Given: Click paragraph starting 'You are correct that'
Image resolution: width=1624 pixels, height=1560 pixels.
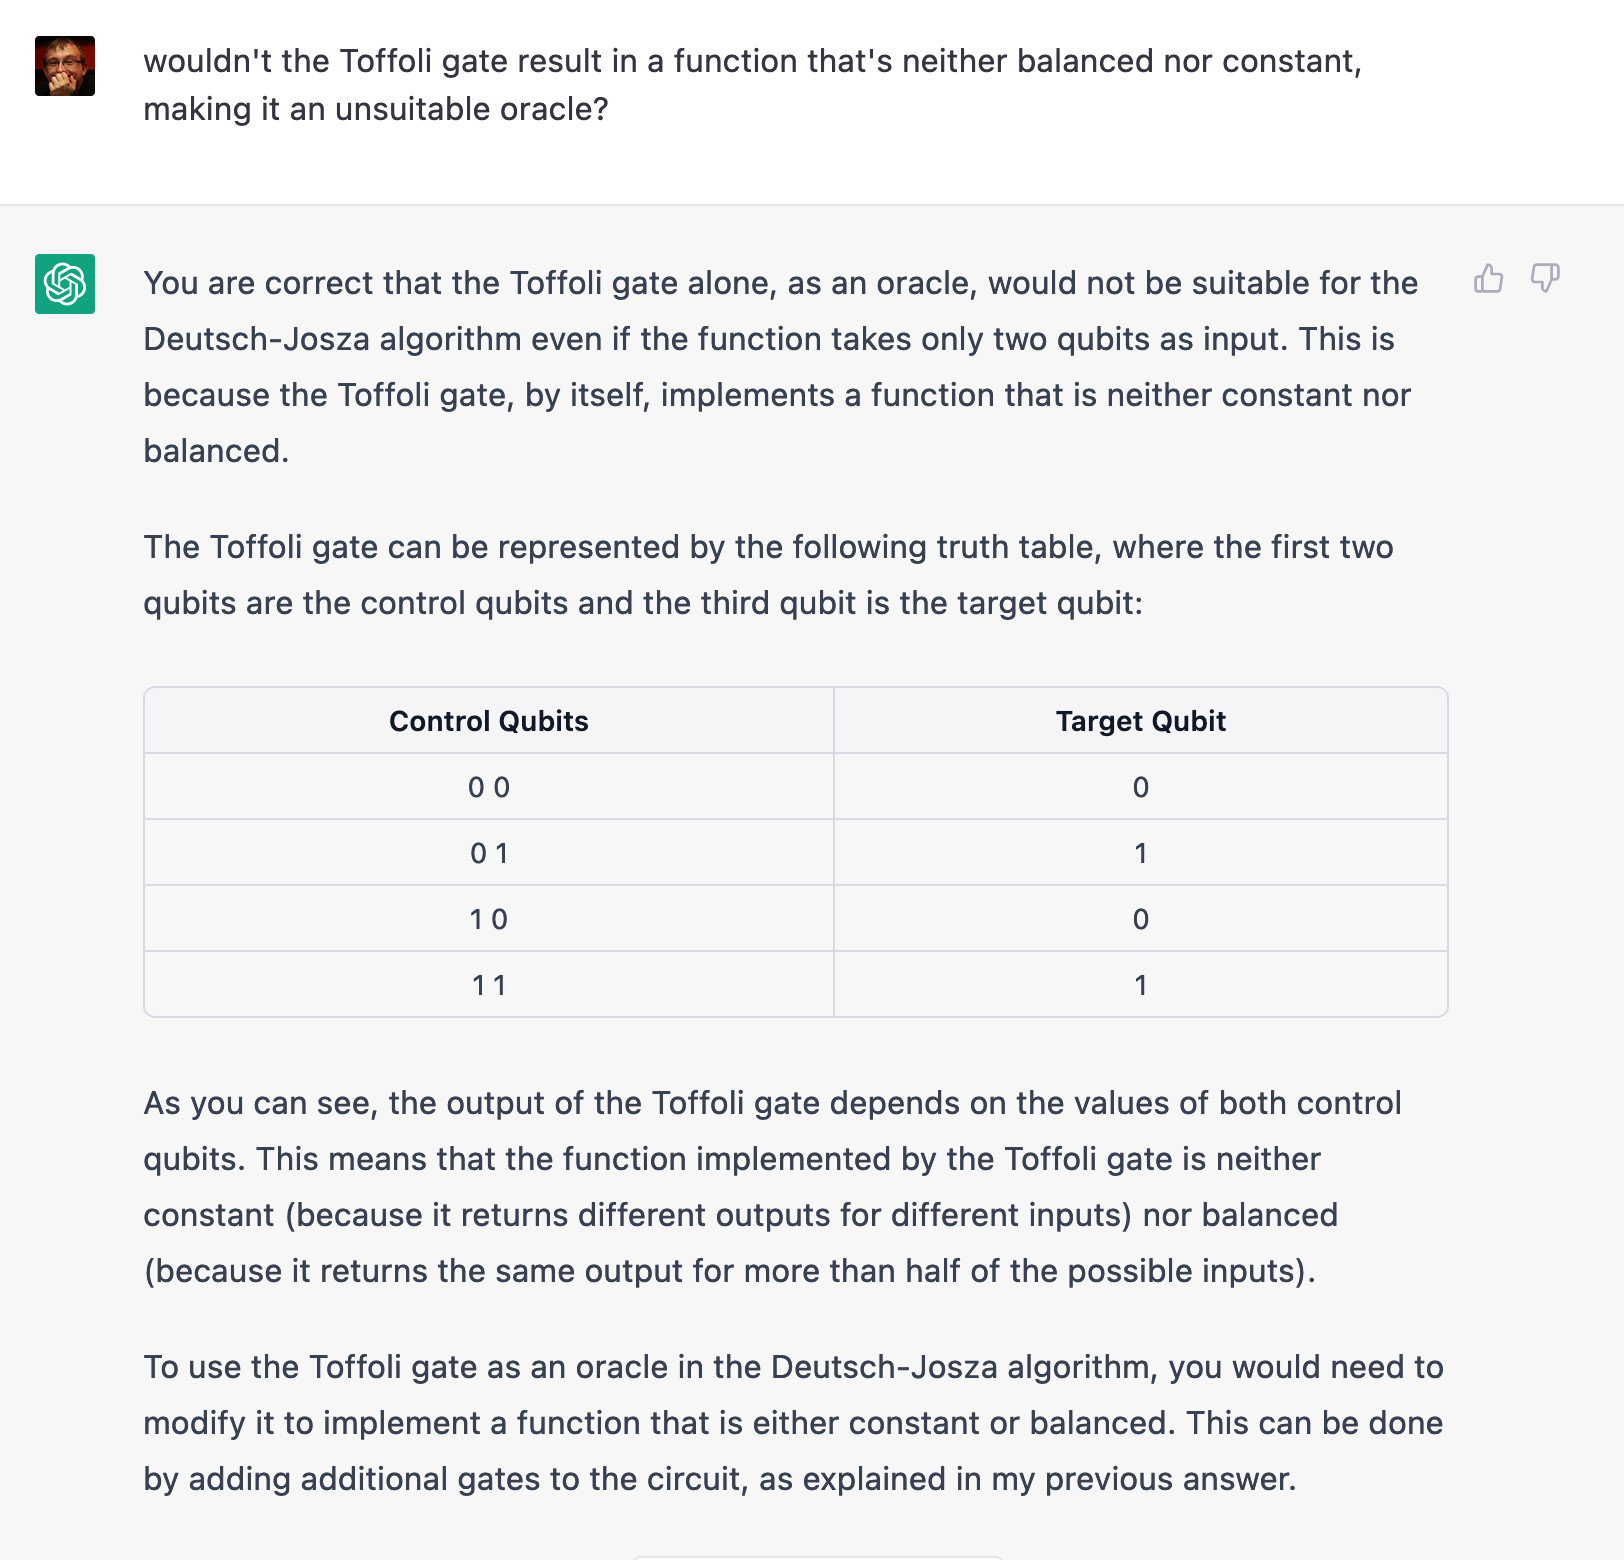Looking at the screenshot, I should tap(780, 367).
